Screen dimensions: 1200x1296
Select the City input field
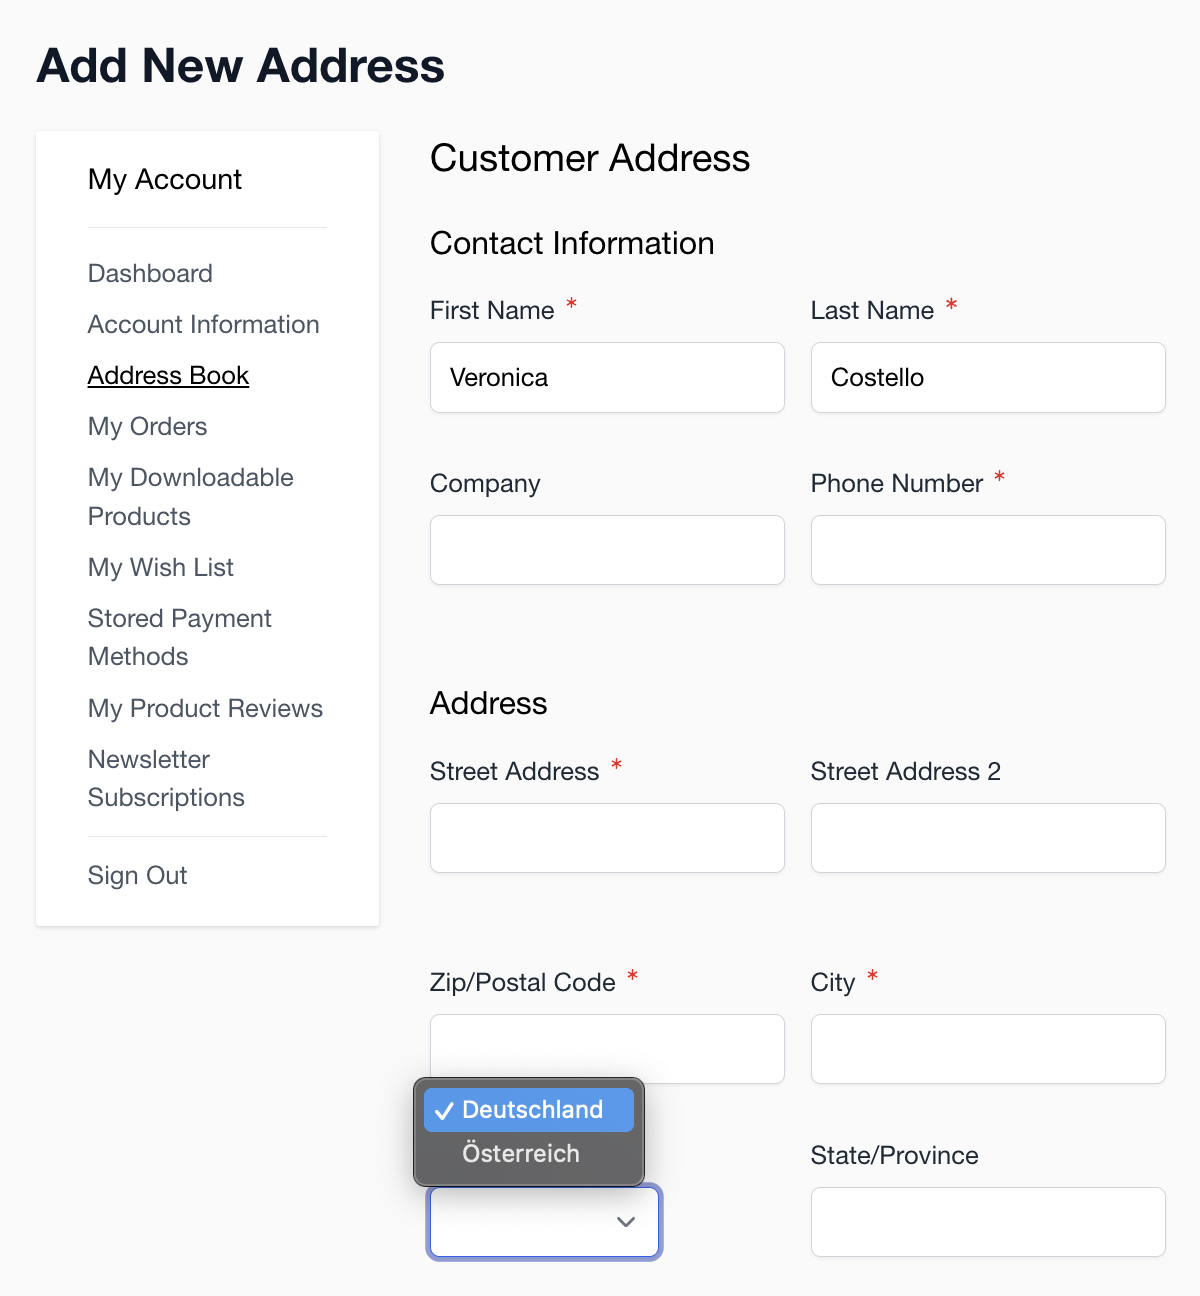click(x=988, y=1049)
